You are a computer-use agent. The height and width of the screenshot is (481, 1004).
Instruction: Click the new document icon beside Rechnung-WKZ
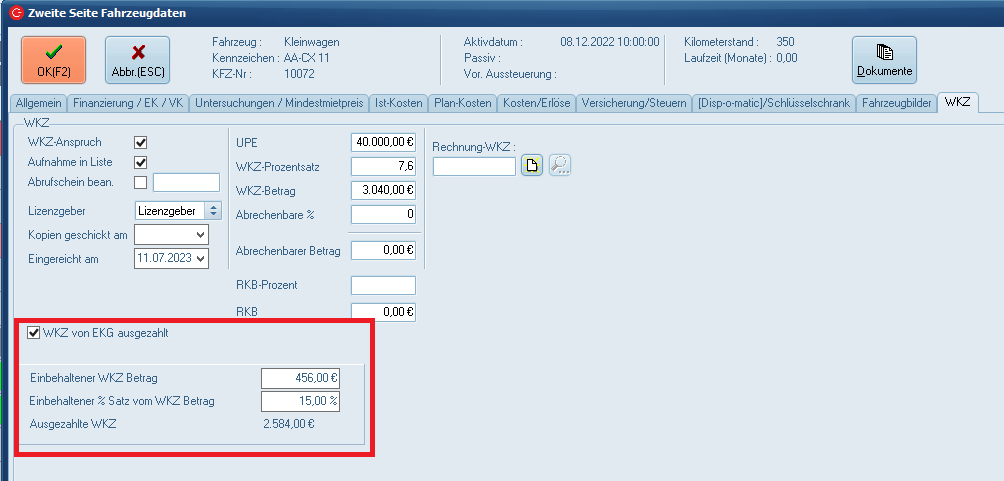coord(532,166)
